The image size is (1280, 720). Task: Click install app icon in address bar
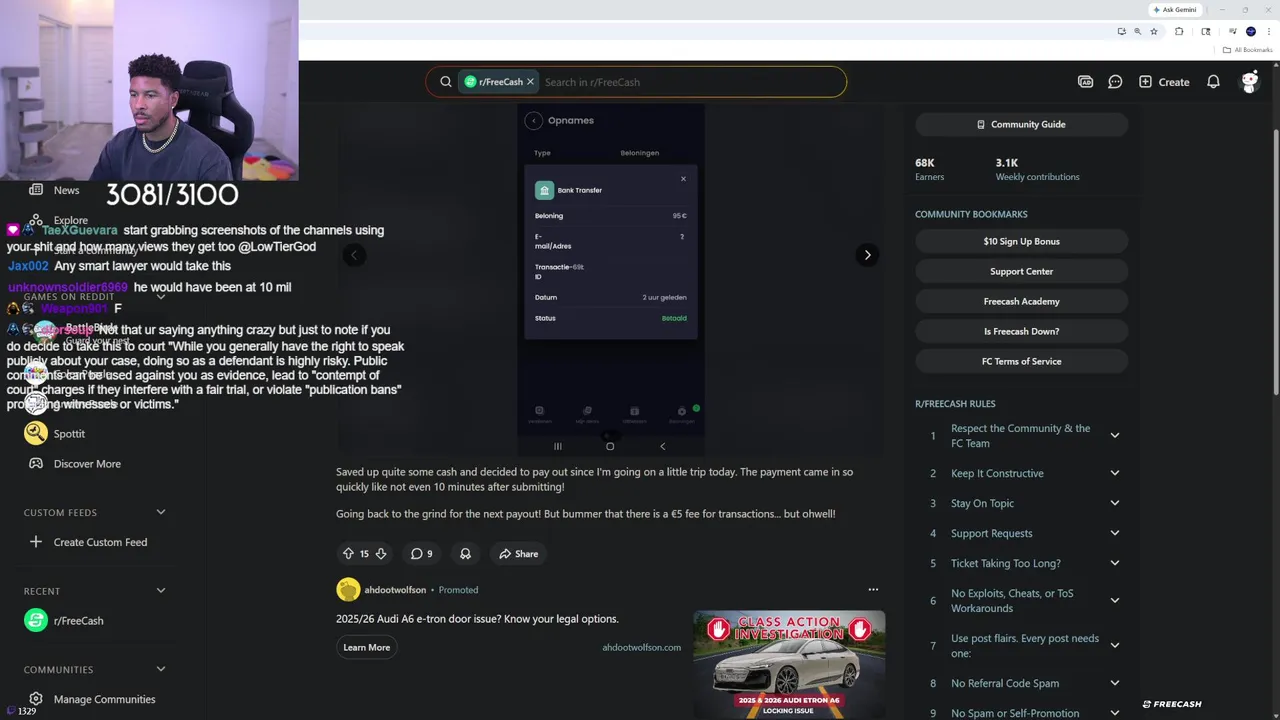point(1121,31)
